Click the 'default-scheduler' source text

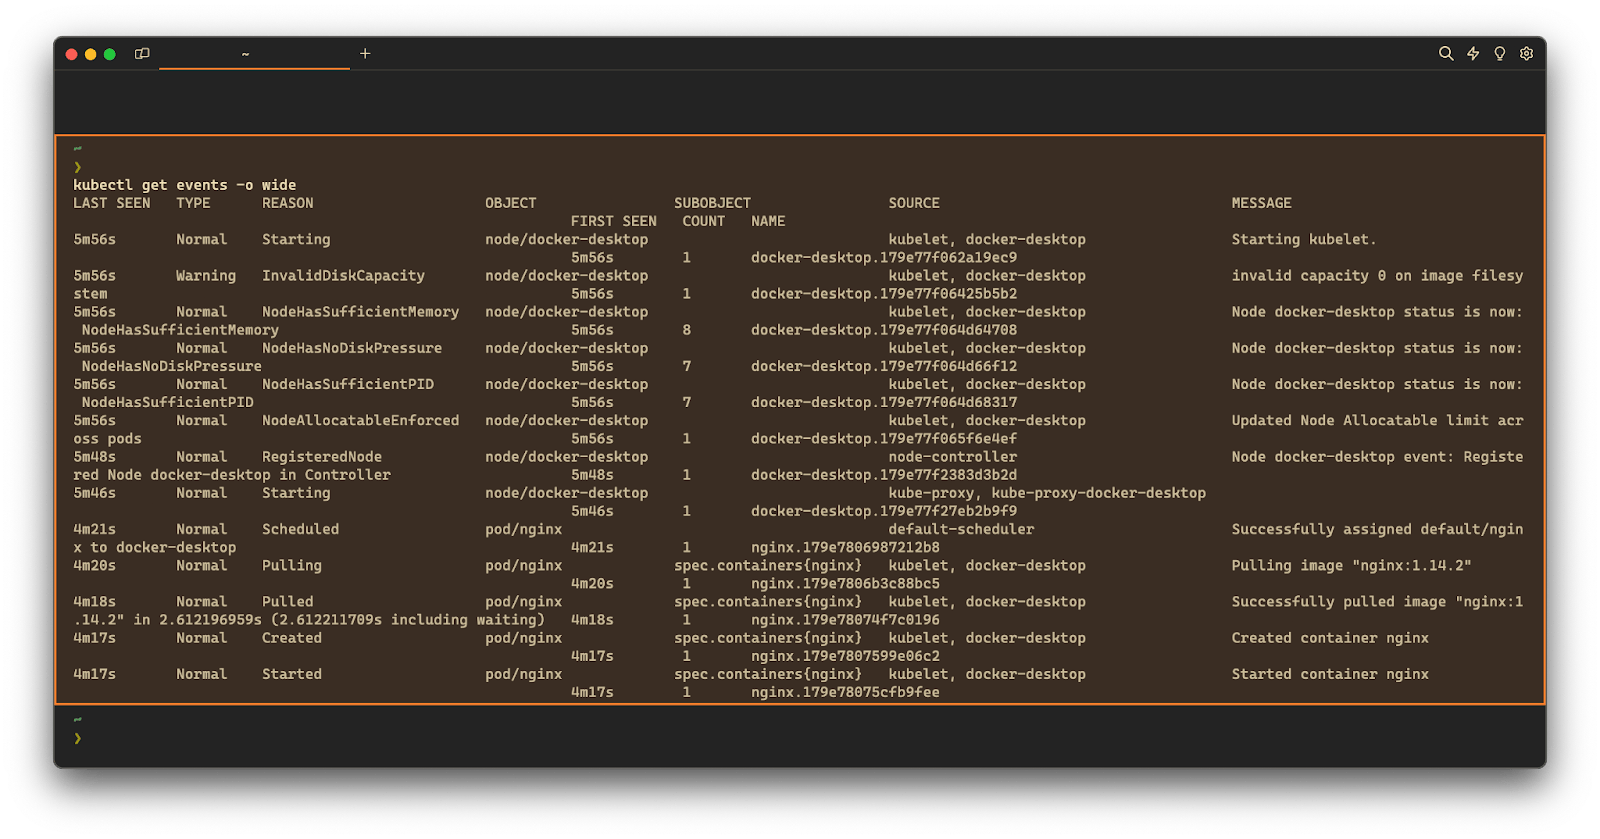[x=961, y=529]
